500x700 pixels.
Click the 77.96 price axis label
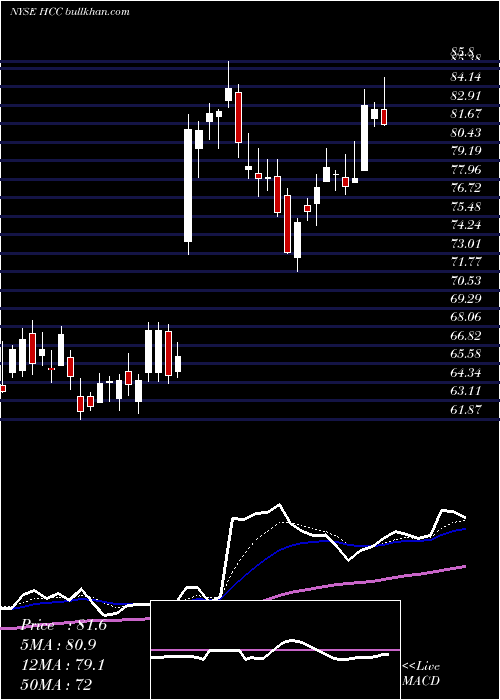[x=466, y=169]
